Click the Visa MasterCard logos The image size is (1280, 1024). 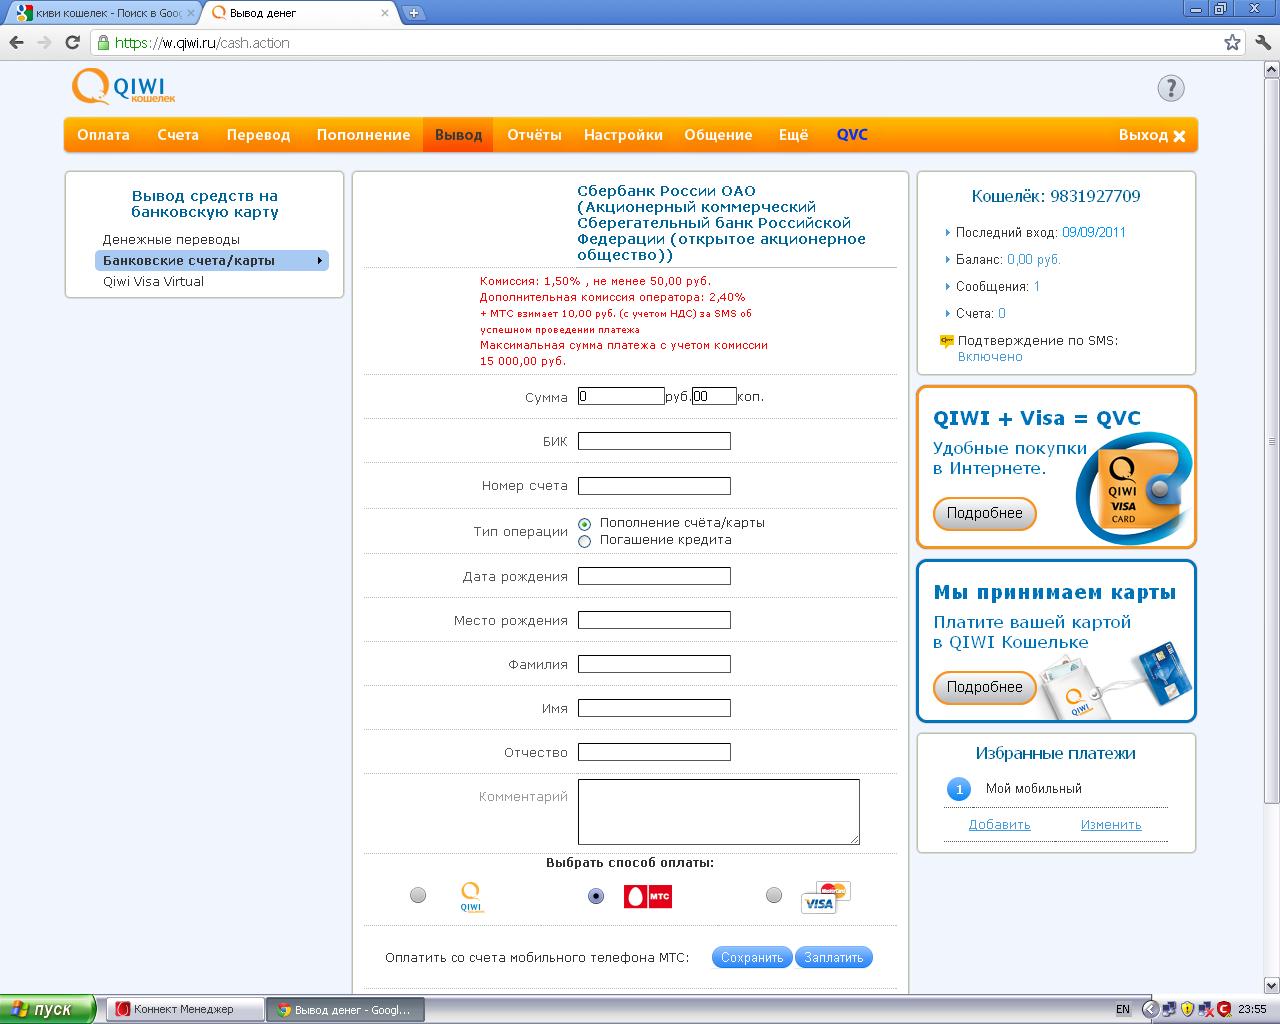pos(826,896)
